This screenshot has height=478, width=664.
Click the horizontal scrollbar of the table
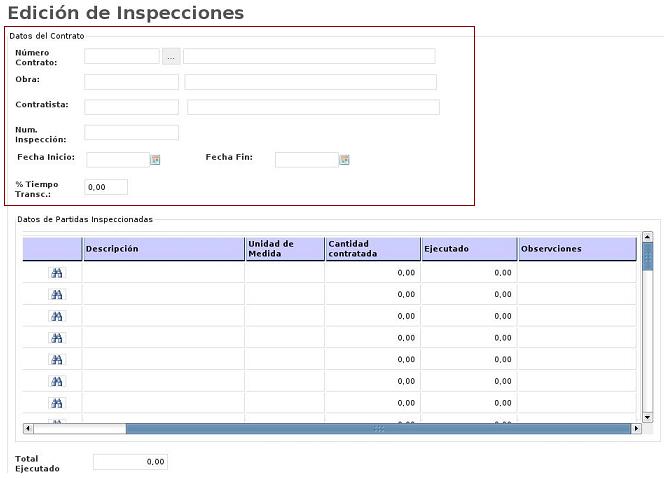[378, 429]
